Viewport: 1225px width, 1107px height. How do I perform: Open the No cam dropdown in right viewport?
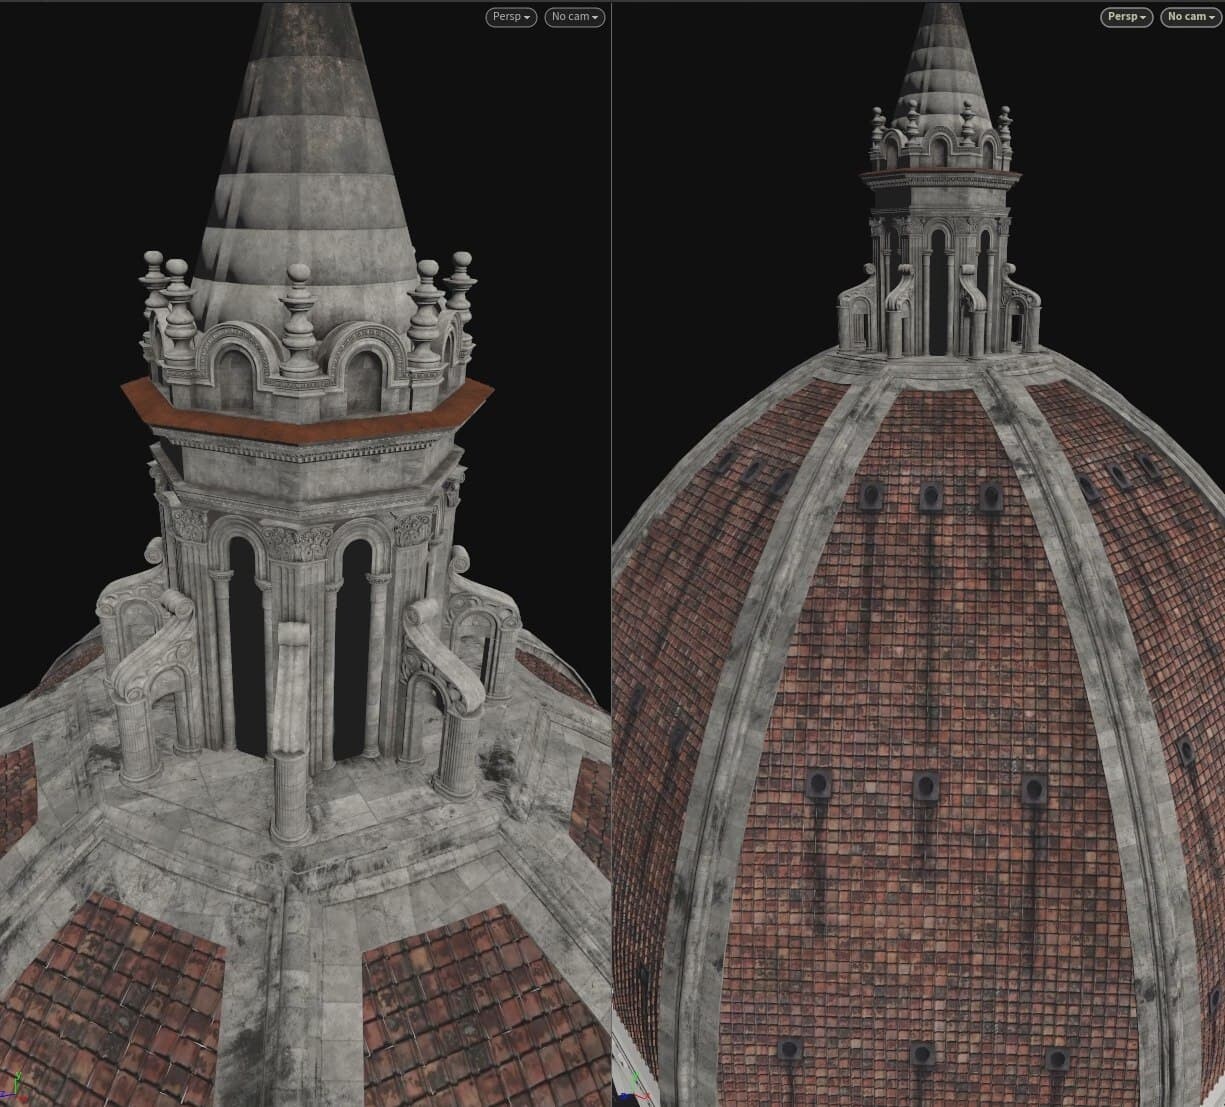pos(1191,17)
